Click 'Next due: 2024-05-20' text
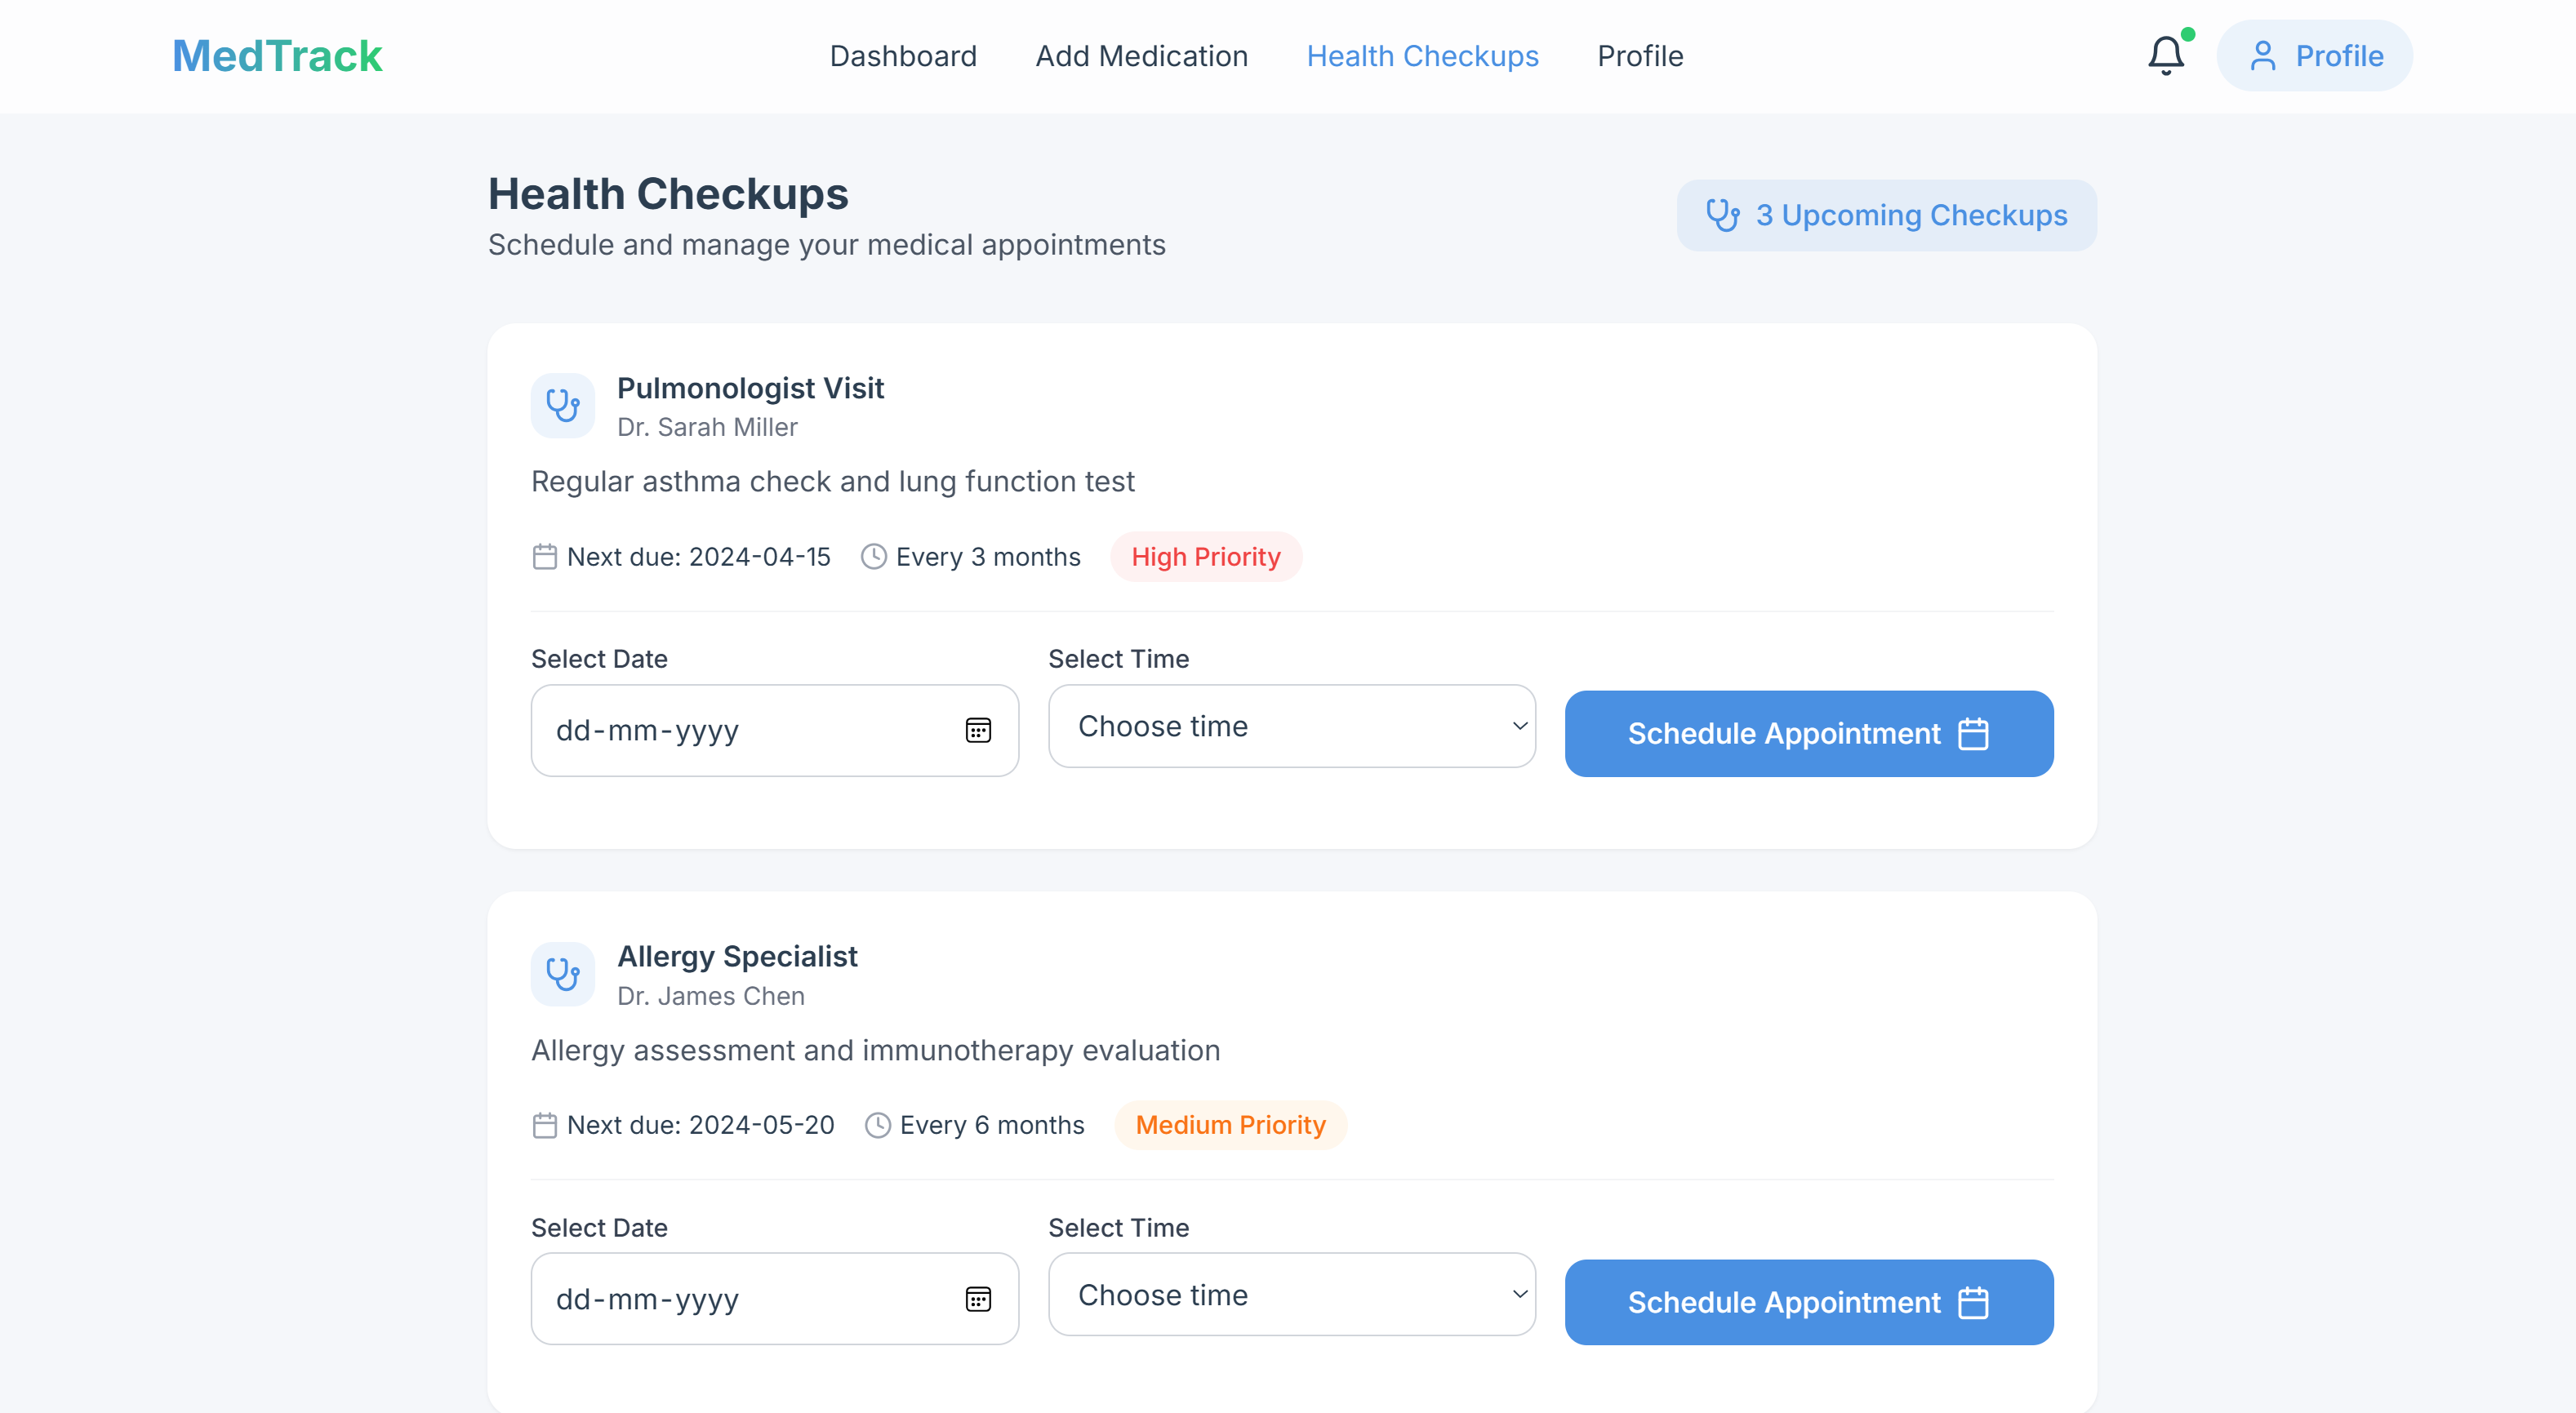2576x1413 pixels. pyautogui.click(x=701, y=1125)
